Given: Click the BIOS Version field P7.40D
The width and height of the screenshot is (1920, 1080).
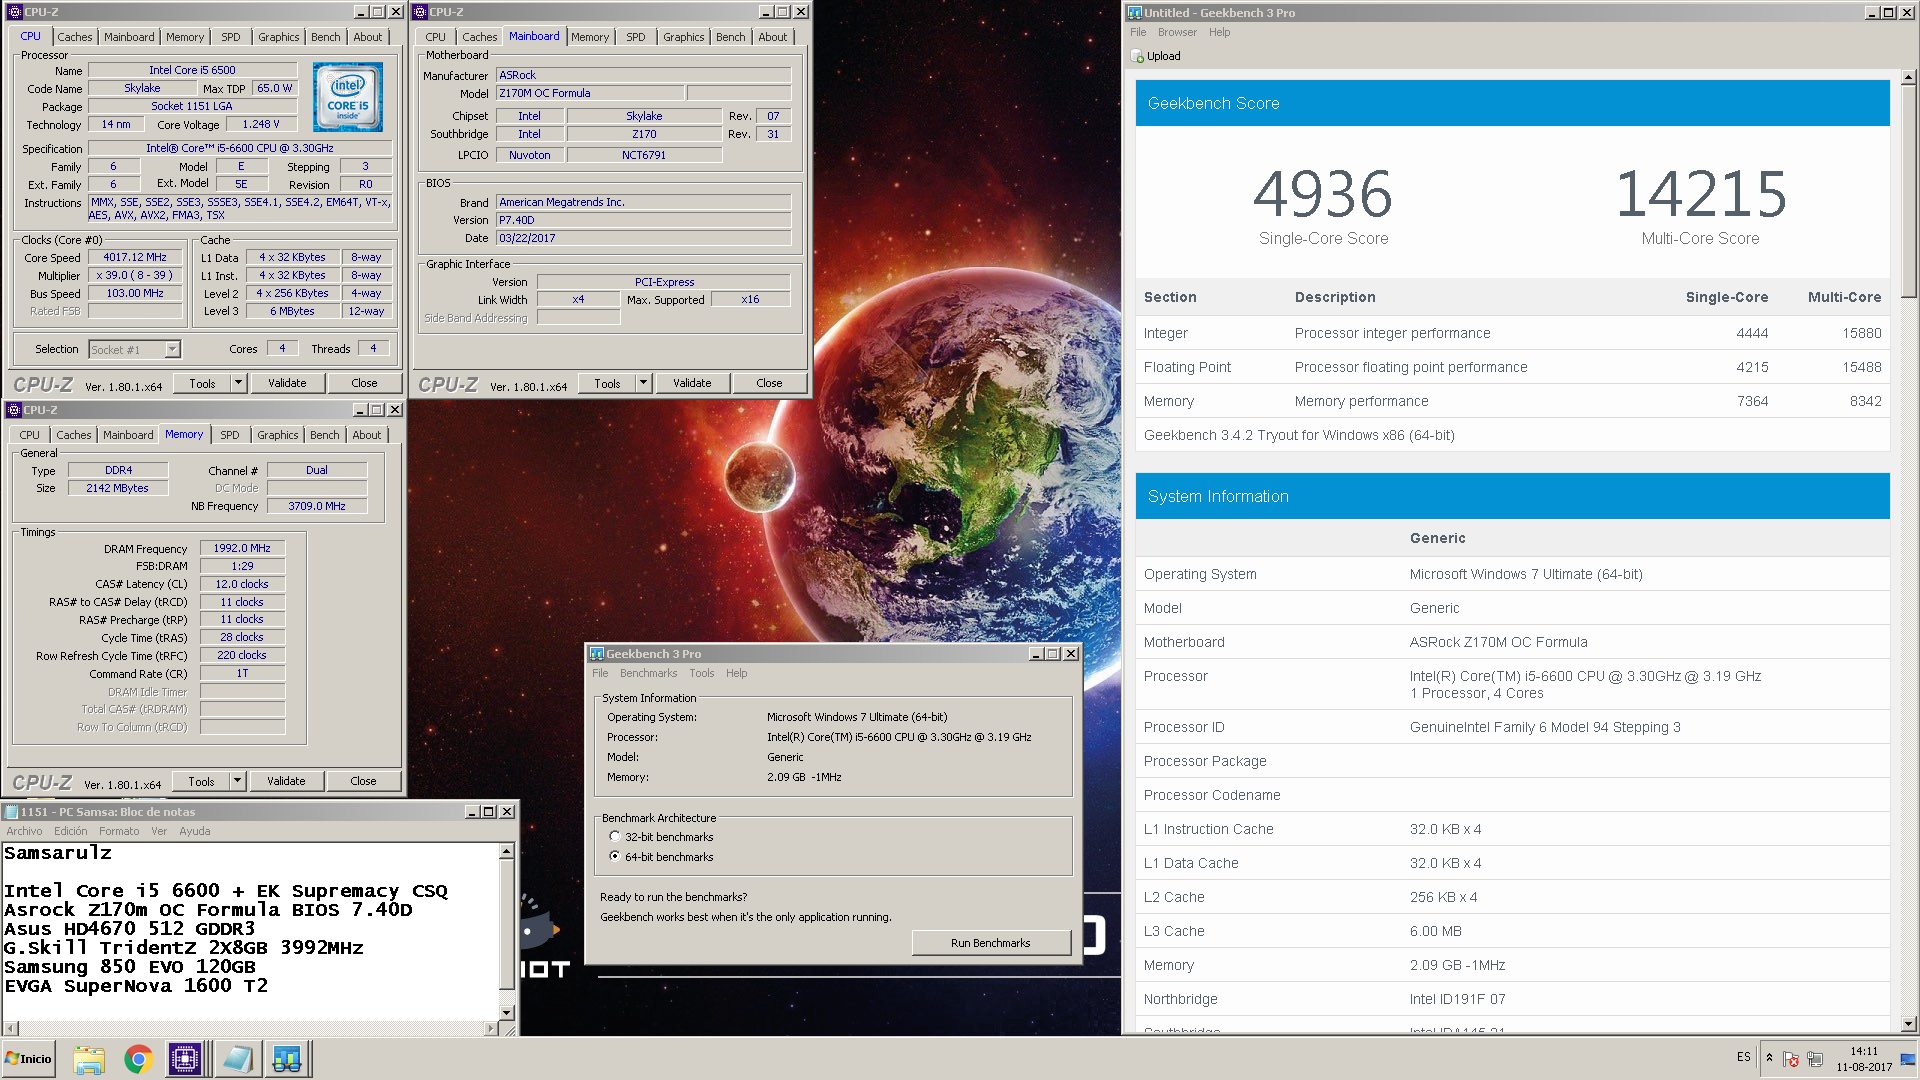Looking at the screenshot, I should point(644,220).
